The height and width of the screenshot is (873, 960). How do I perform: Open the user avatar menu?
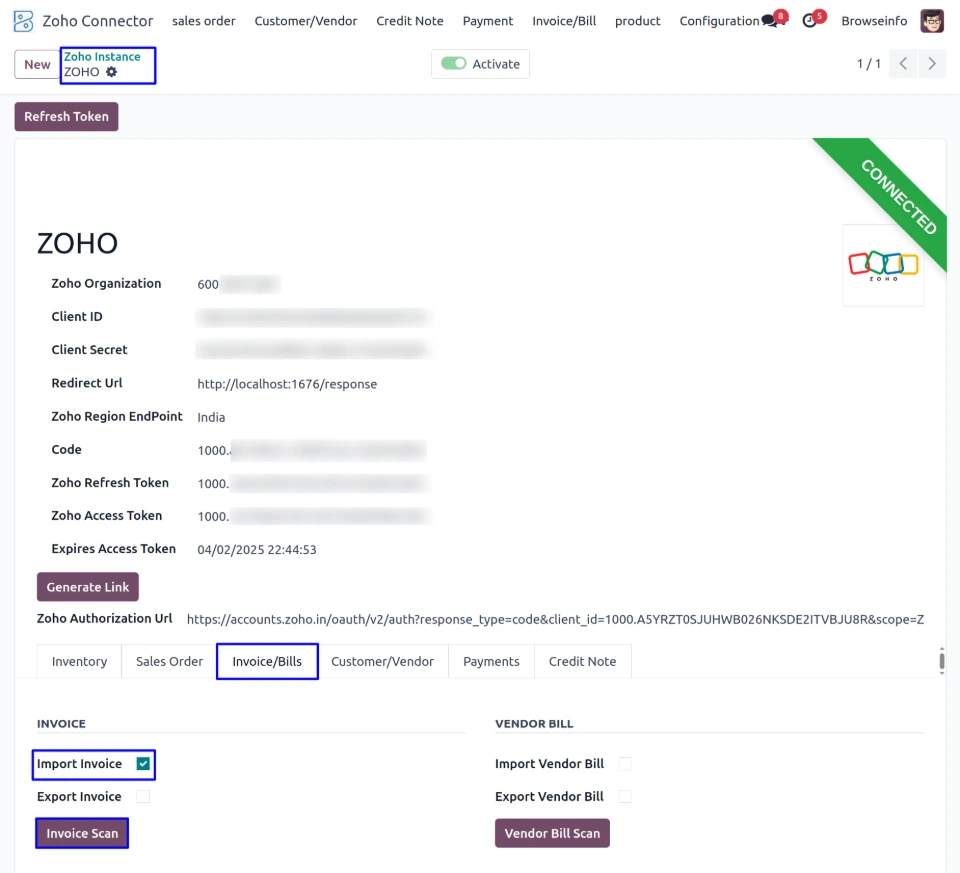pyautogui.click(x=932, y=21)
